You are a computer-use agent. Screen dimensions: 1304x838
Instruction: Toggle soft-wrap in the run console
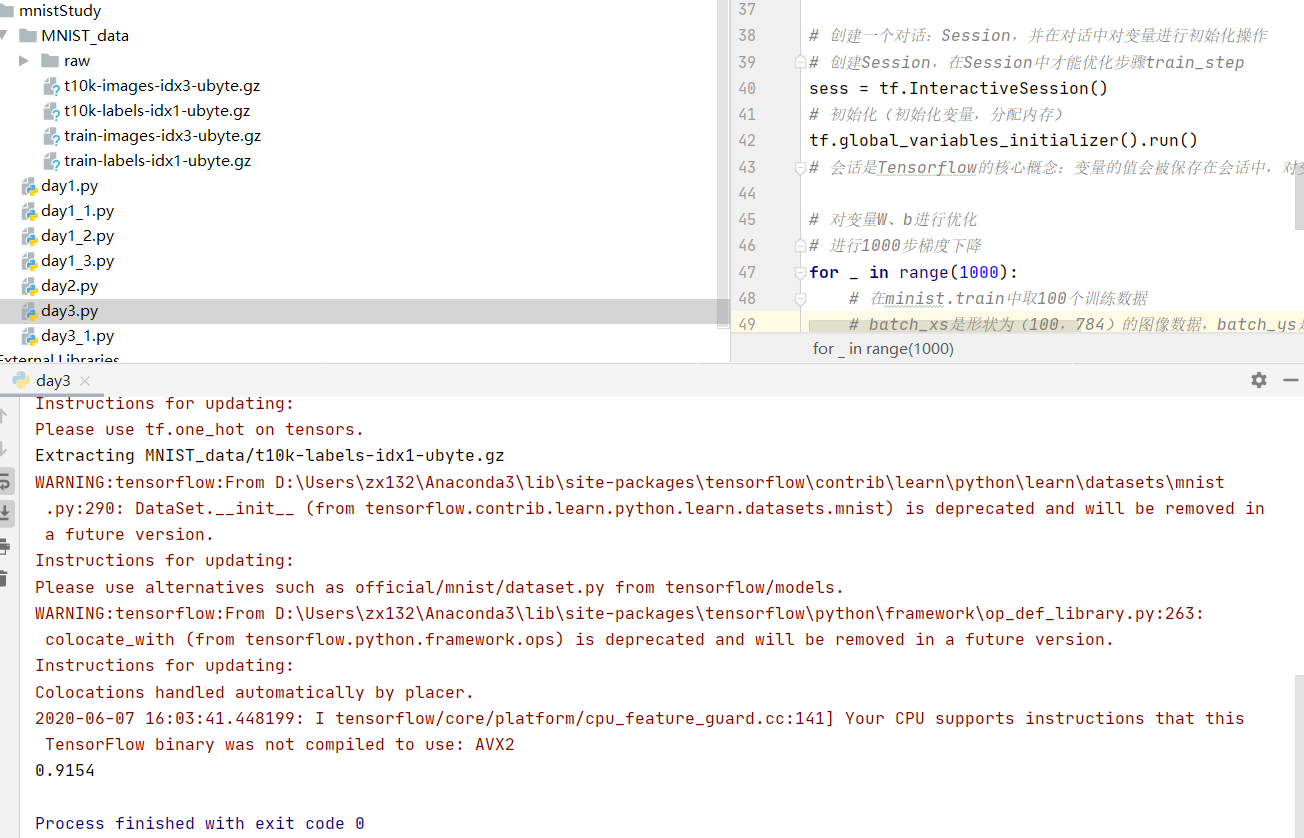(5, 481)
